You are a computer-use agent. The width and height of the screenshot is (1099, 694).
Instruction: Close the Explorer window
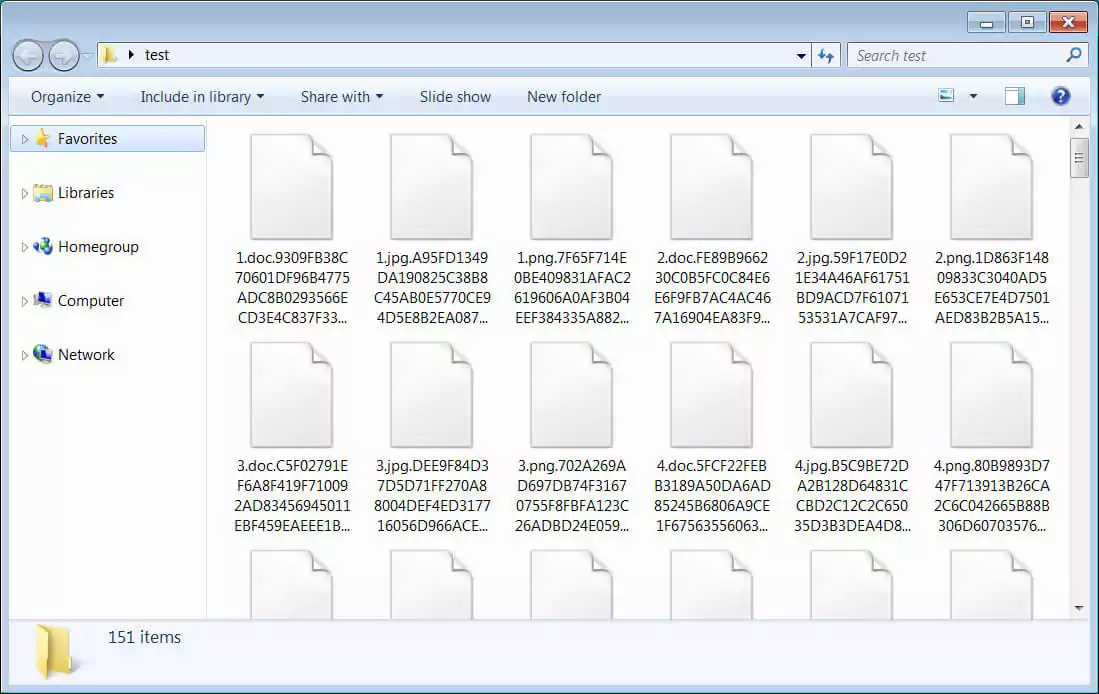(x=1068, y=22)
